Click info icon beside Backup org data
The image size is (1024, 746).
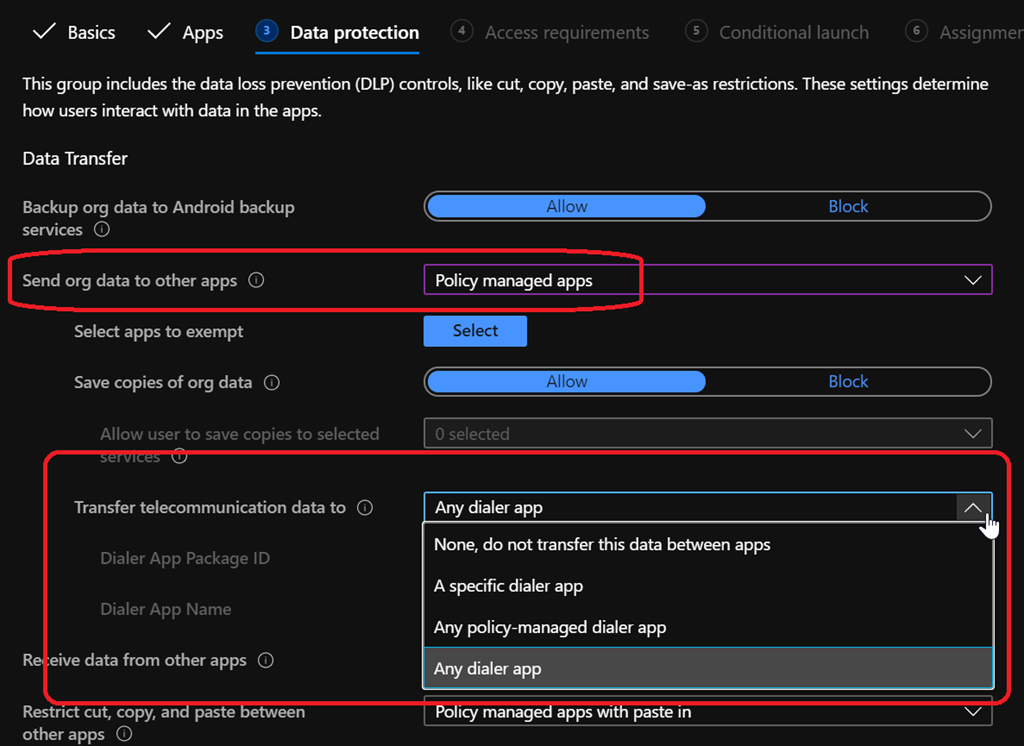101,230
